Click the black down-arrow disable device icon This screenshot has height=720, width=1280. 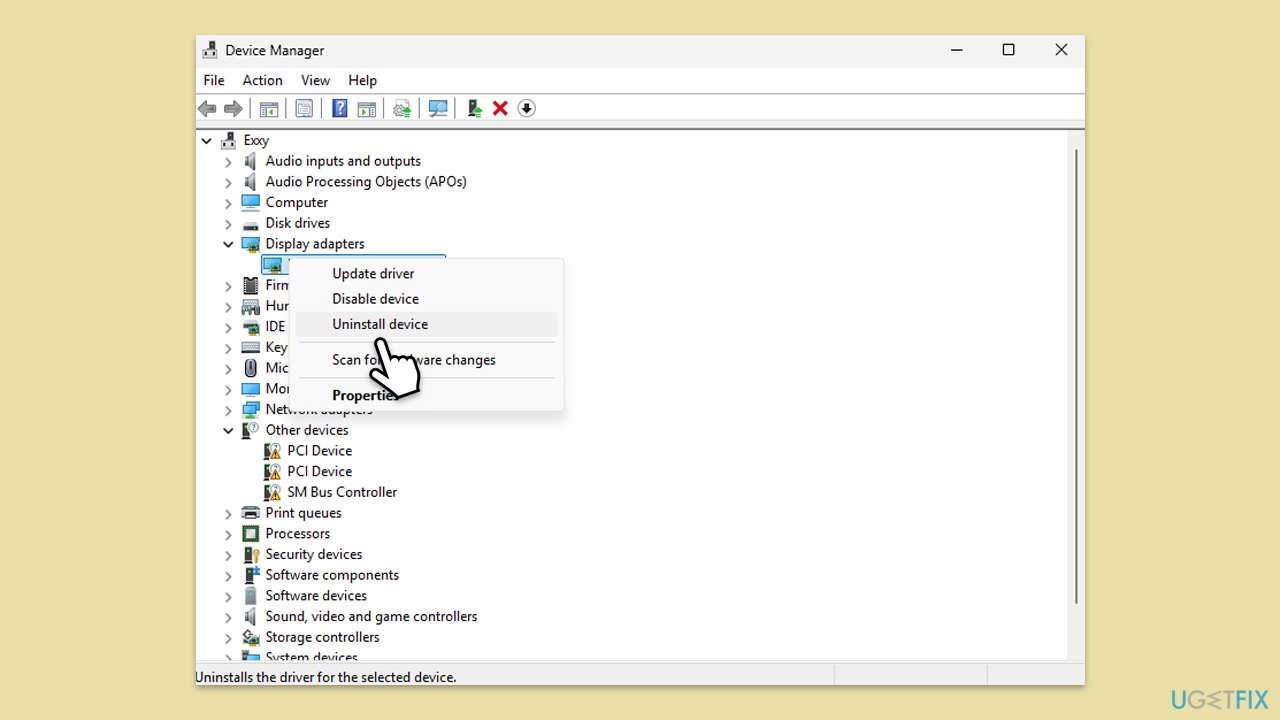(x=527, y=108)
